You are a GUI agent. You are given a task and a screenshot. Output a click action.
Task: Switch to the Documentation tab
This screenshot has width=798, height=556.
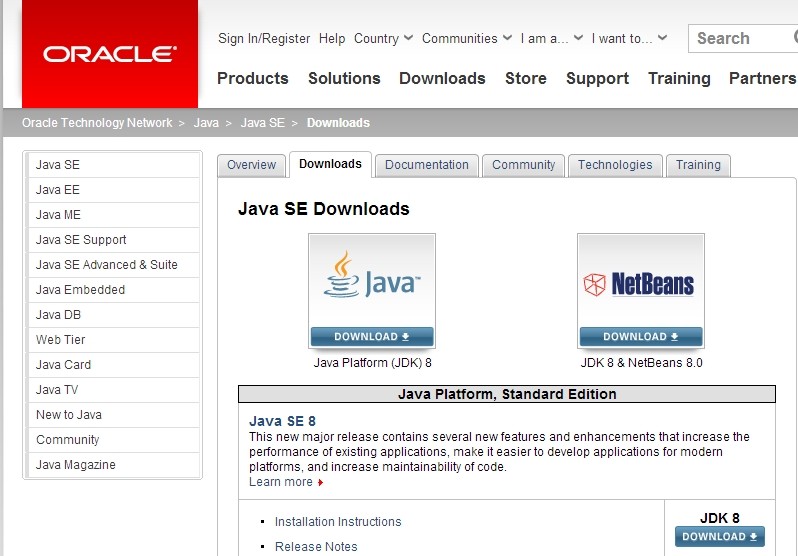[x=426, y=165]
